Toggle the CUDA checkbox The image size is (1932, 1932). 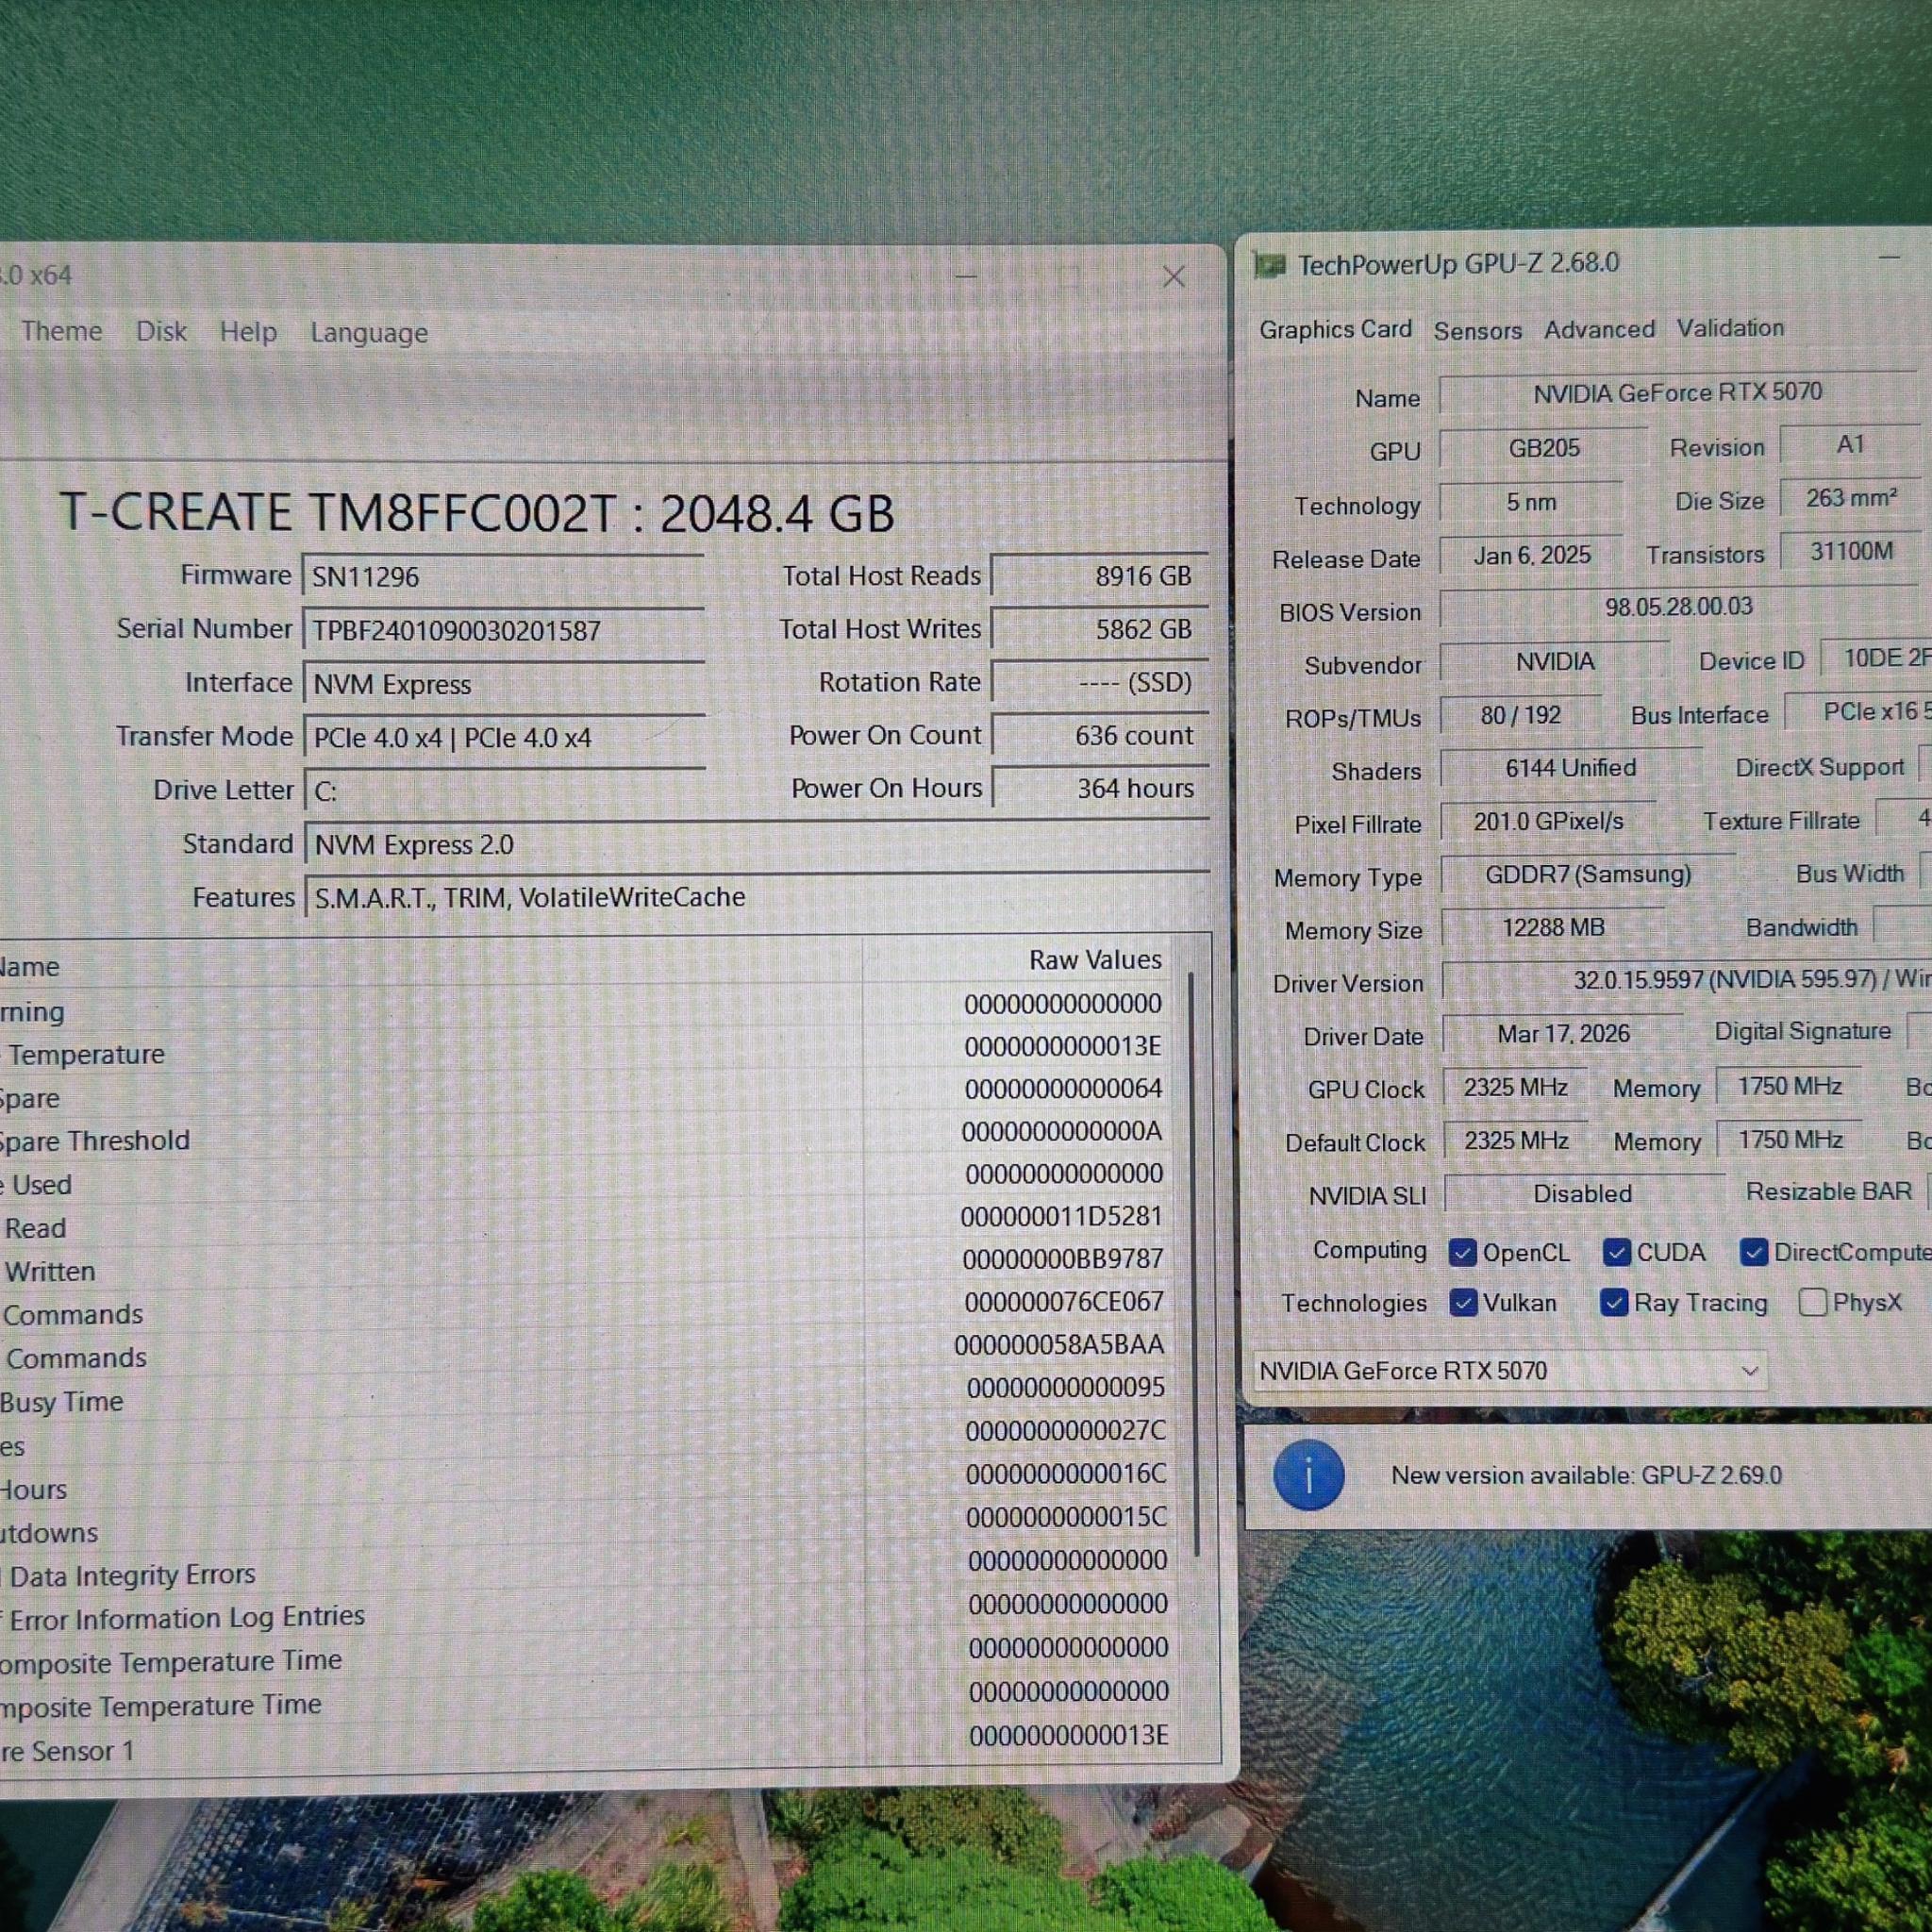click(x=1616, y=1253)
